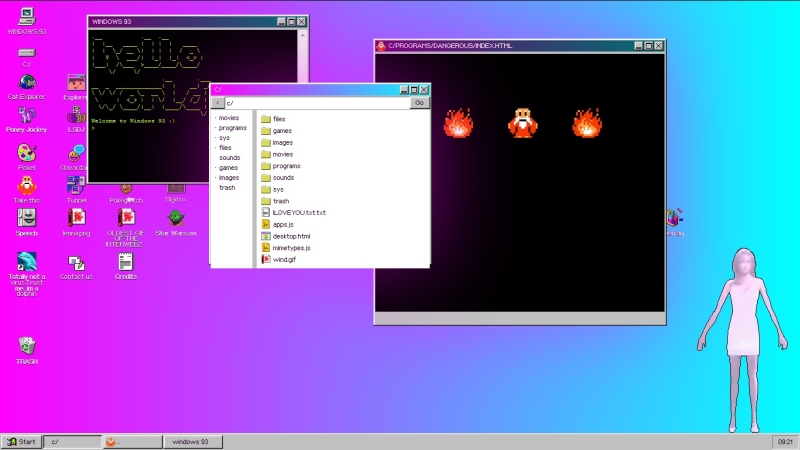Click the folder icon beside movies in file list

[266, 154]
